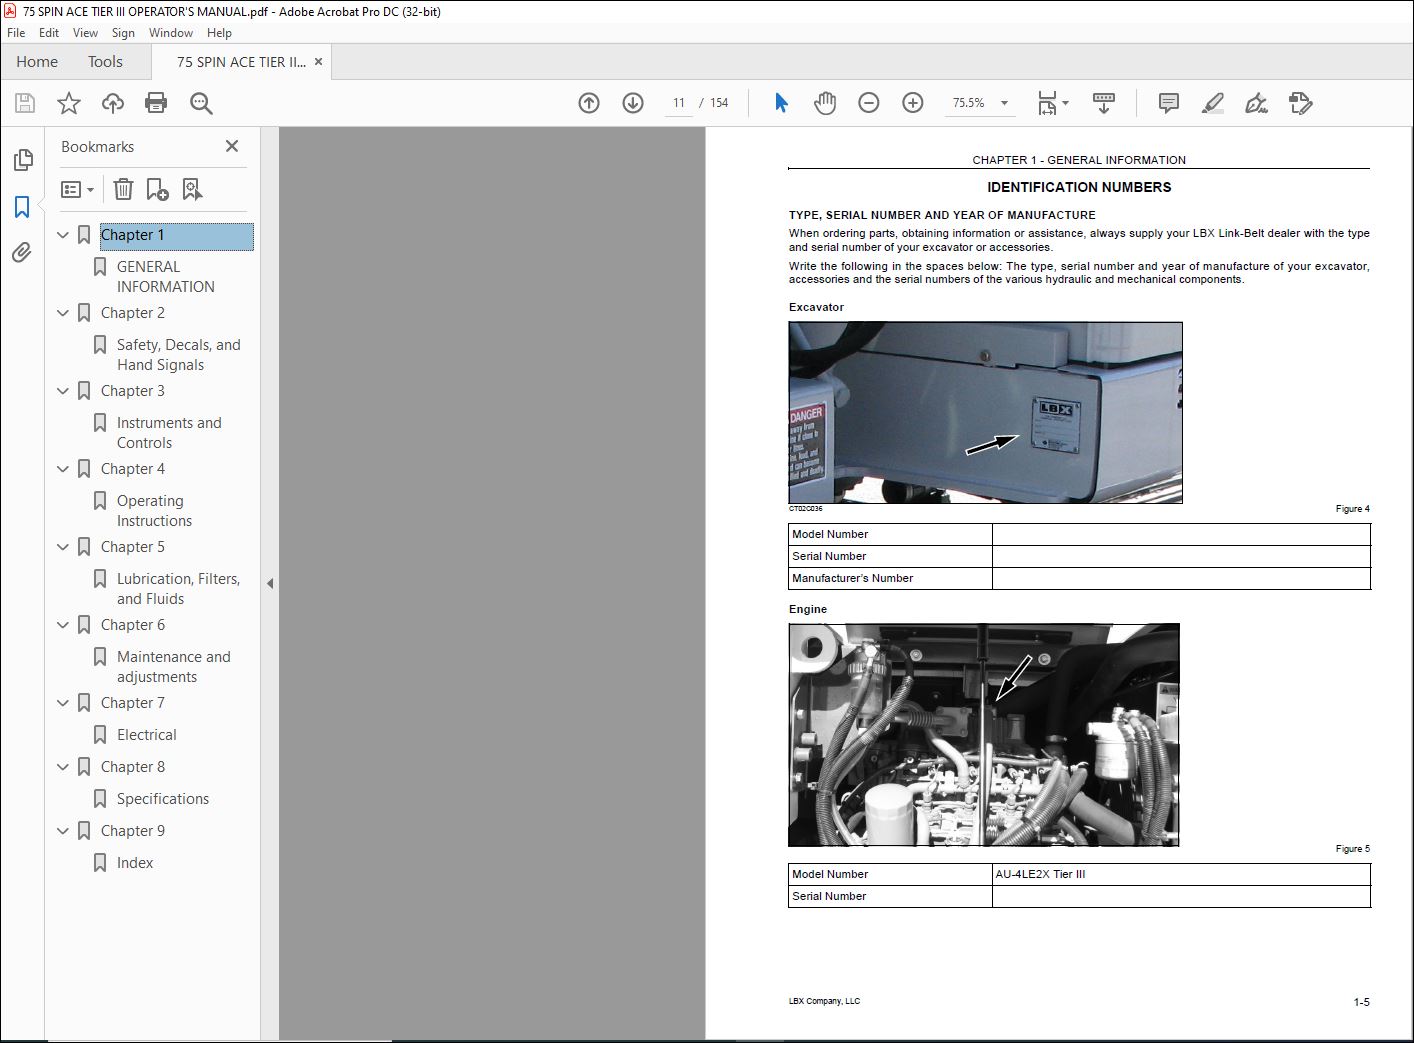The height and width of the screenshot is (1043, 1414).
Task: Activate the selection arrow tool
Action: 781,103
